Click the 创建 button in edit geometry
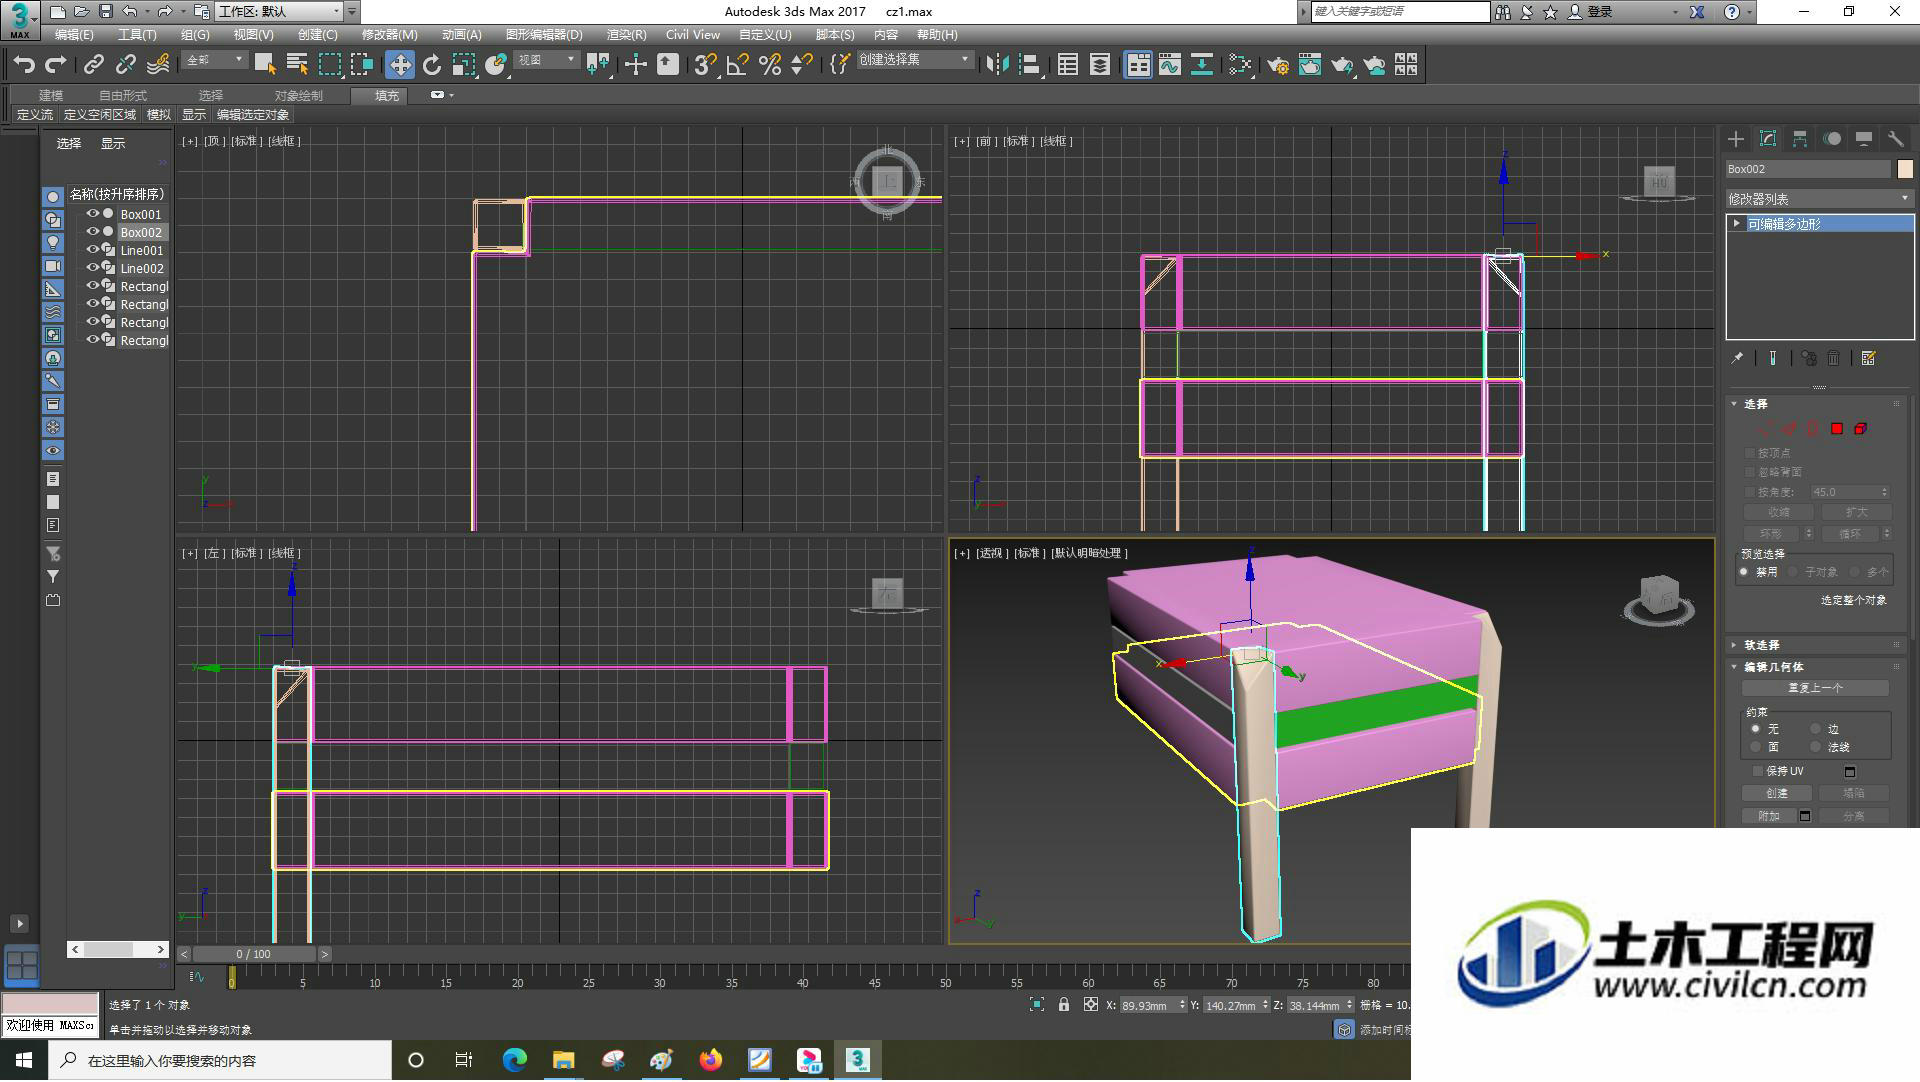 pyautogui.click(x=1776, y=793)
